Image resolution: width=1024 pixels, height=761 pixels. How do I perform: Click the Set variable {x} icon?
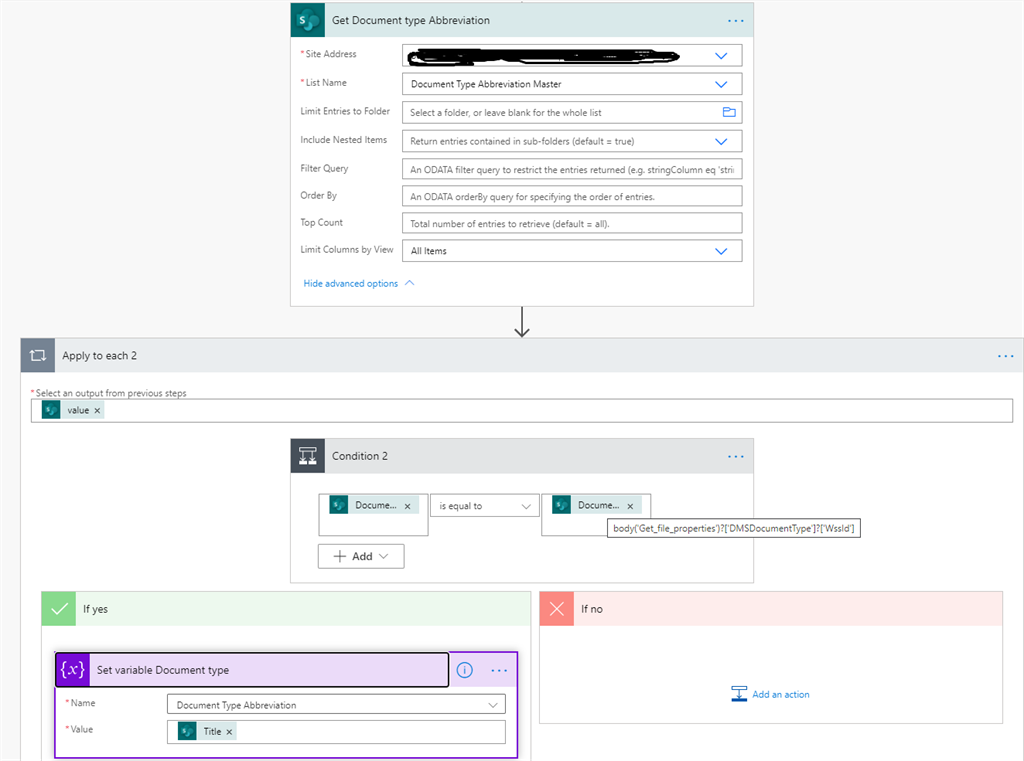tap(72, 669)
